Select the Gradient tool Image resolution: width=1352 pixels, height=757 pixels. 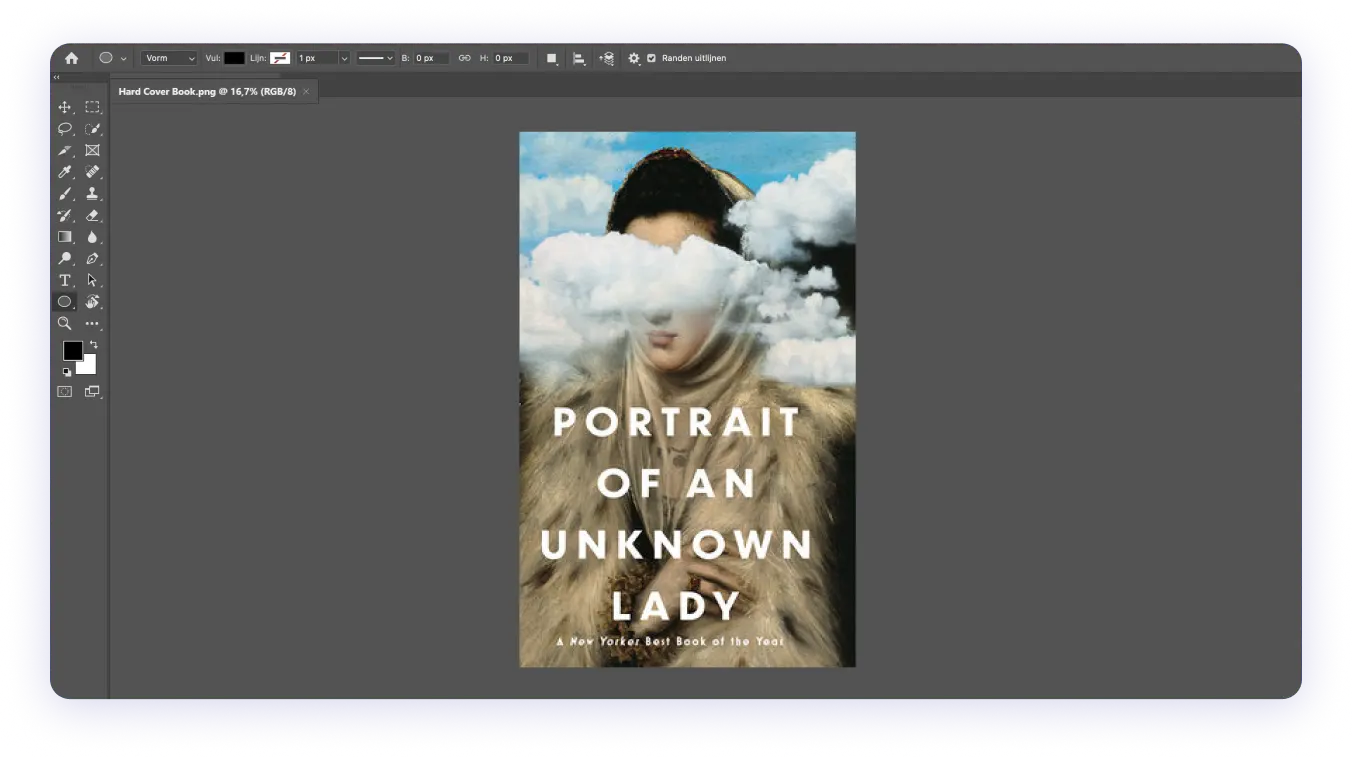65,237
